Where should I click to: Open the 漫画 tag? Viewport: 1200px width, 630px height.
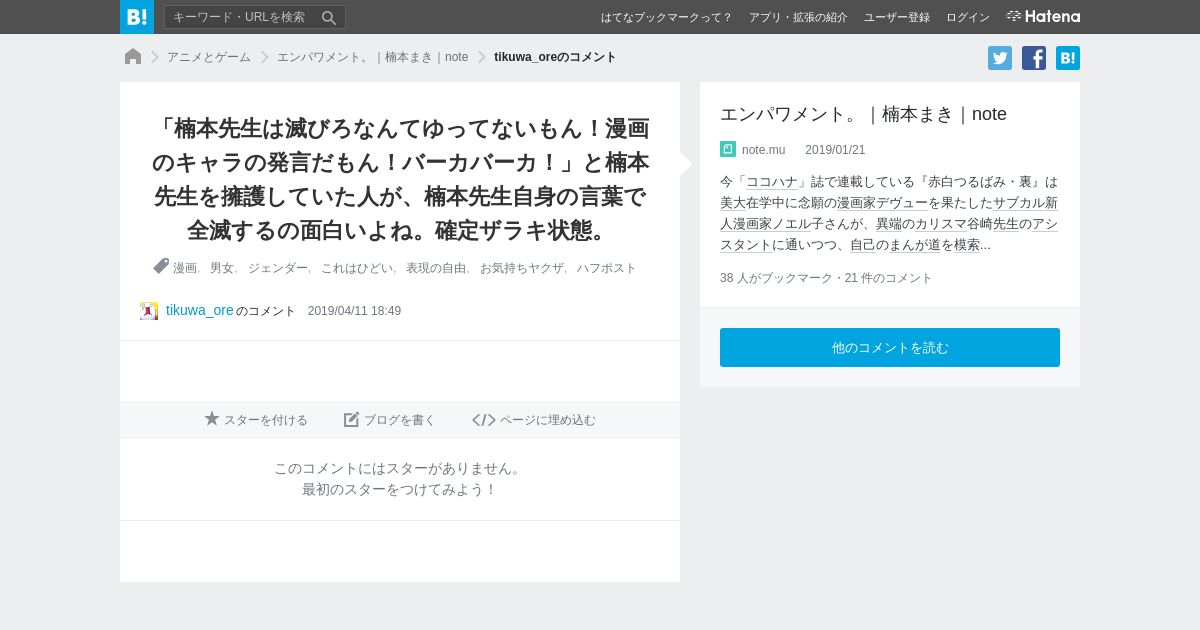tap(185, 268)
